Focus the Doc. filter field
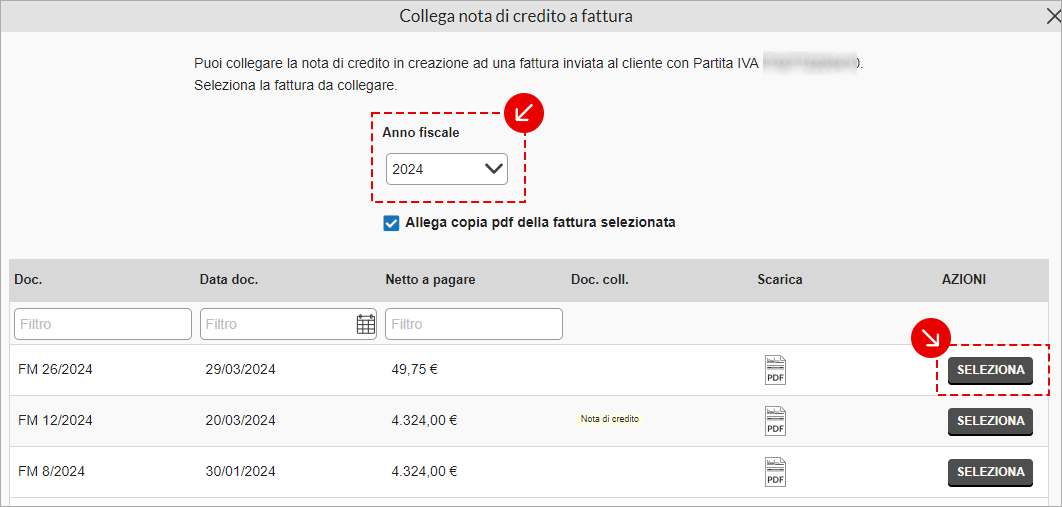The image size is (1062, 507). (x=103, y=324)
